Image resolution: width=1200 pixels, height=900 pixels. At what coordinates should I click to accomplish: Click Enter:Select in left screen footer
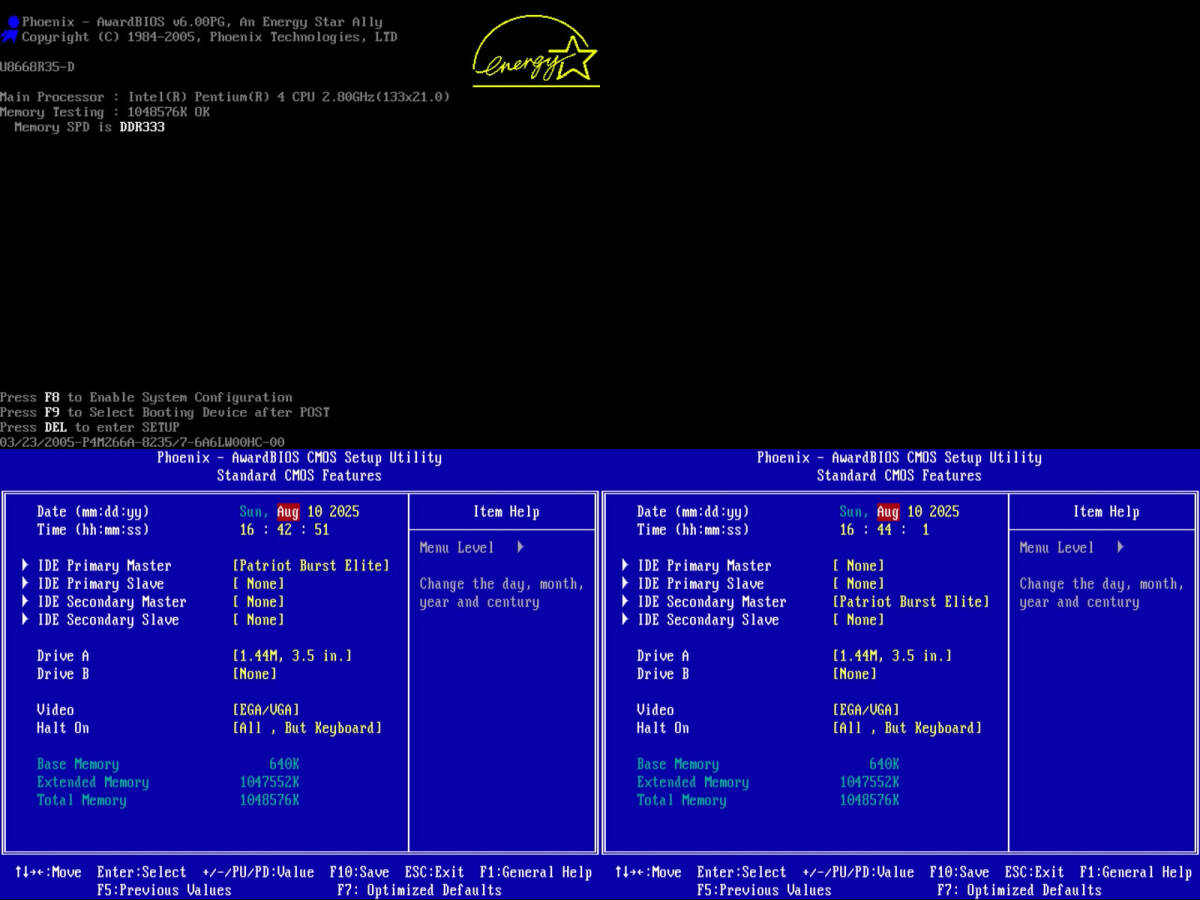pyautogui.click(x=142, y=872)
